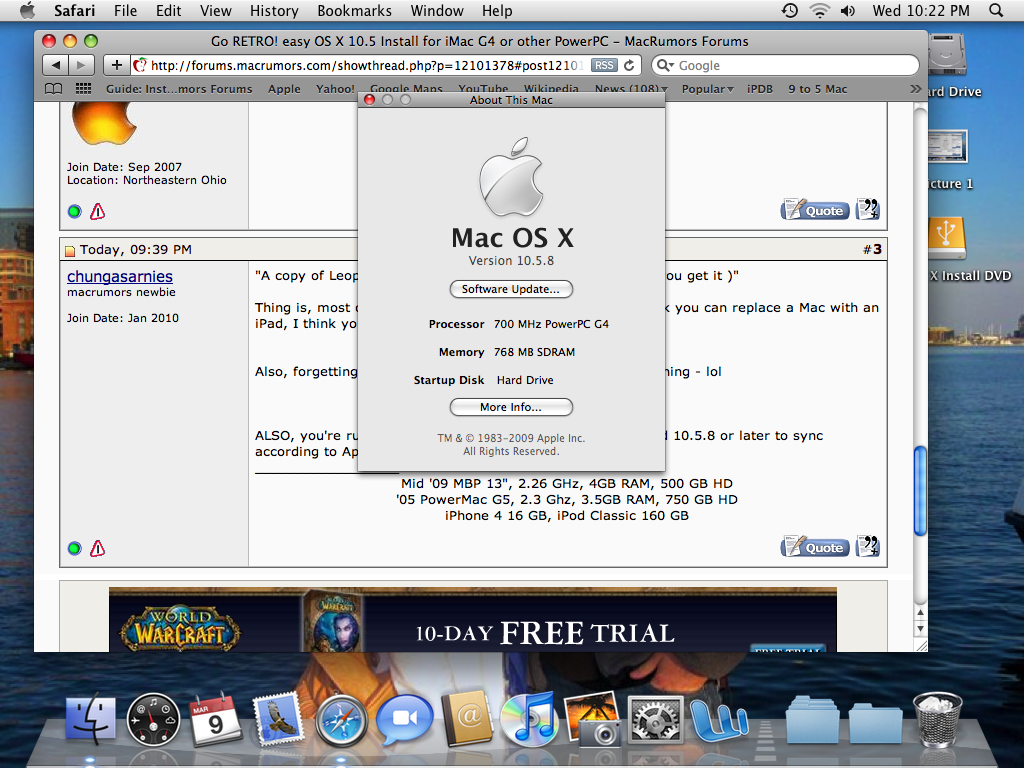The image size is (1024, 768).
Task: Open System Preferences gear in the Dock
Action: pos(655,720)
